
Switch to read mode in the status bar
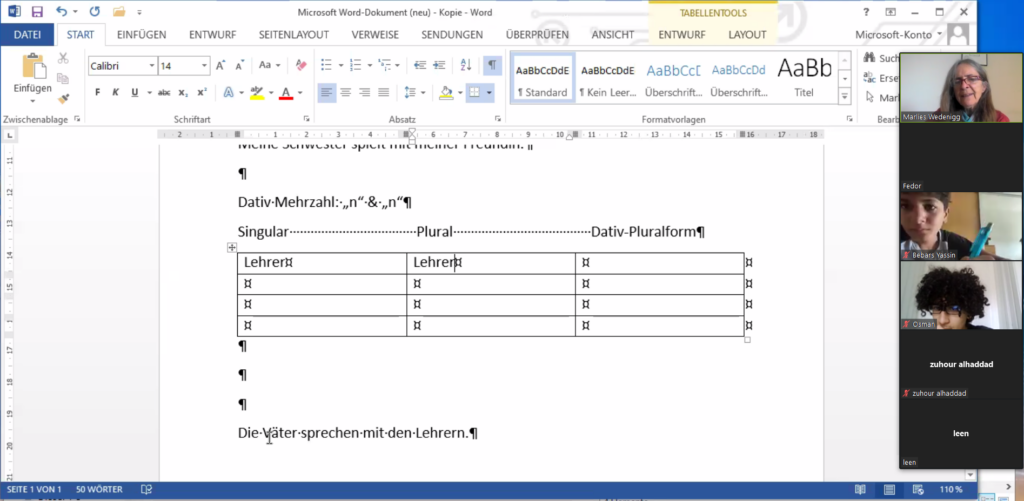pyautogui.click(x=860, y=489)
